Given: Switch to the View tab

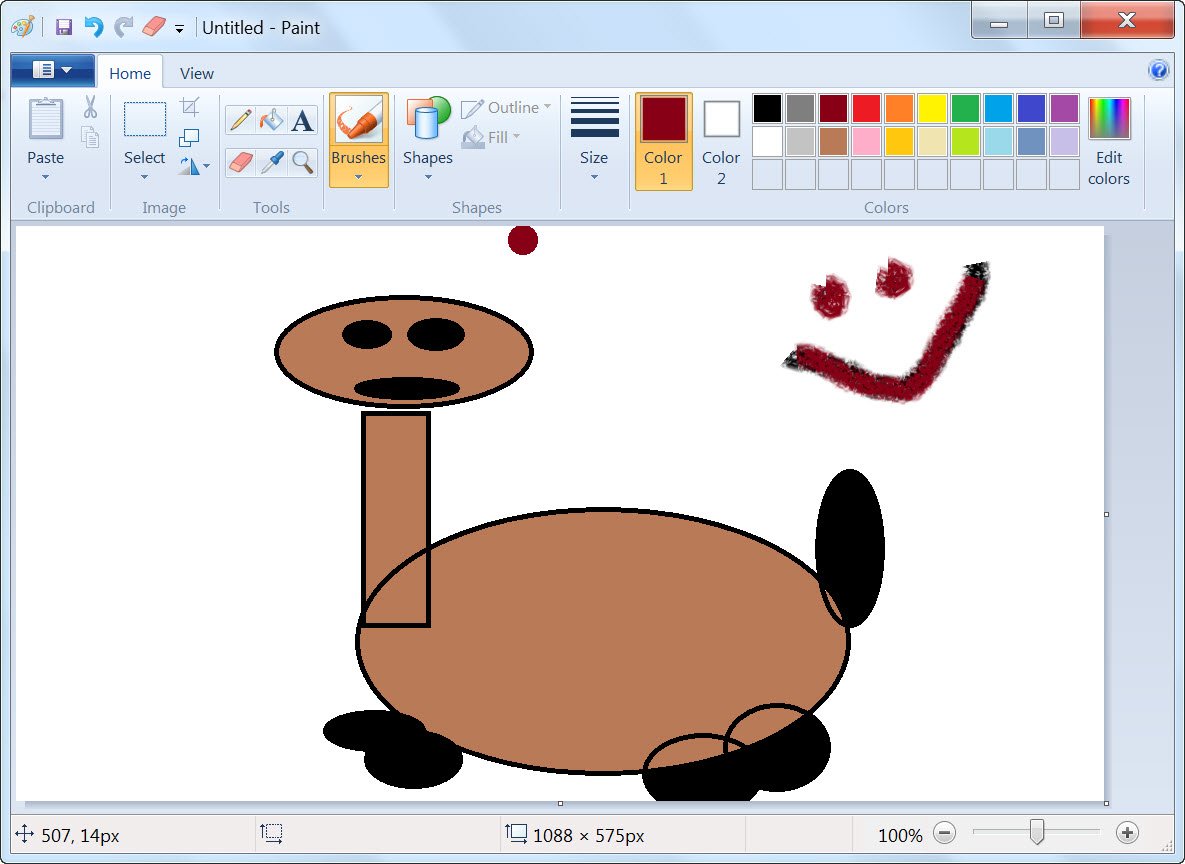Looking at the screenshot, I should pos(196,73).
